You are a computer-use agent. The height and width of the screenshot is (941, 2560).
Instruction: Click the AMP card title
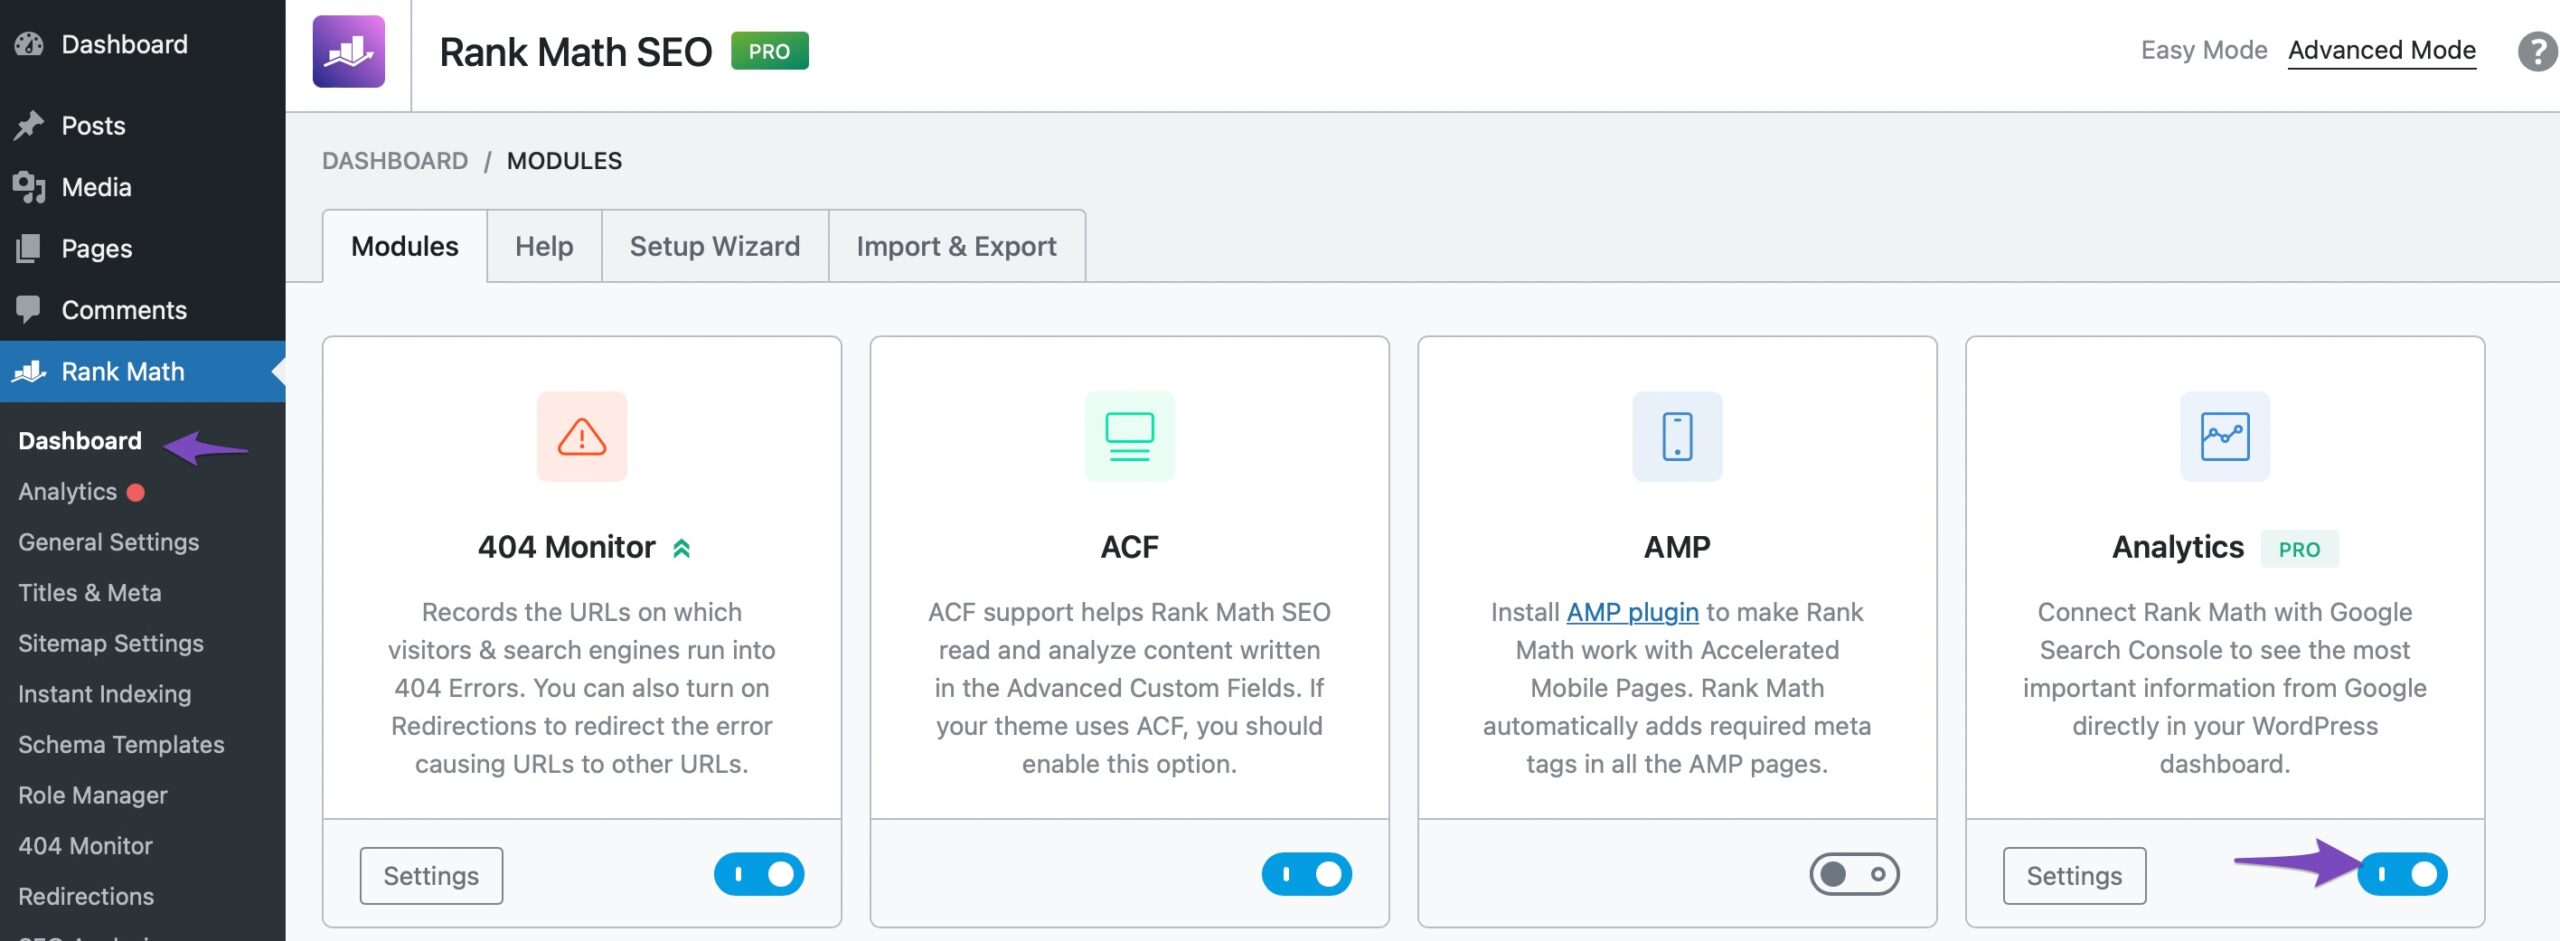[x=1677, y=547]
